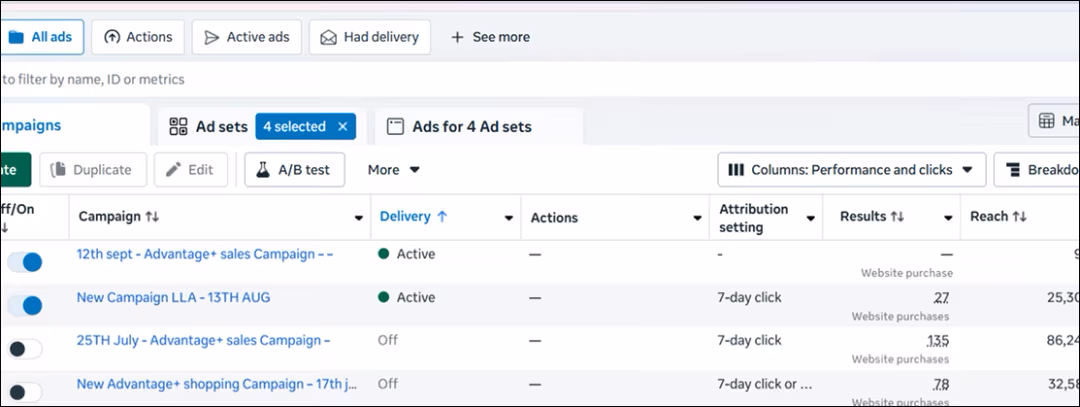
Task: Click 7-day click for 25TH July campaign
Action: coord(749,340)
